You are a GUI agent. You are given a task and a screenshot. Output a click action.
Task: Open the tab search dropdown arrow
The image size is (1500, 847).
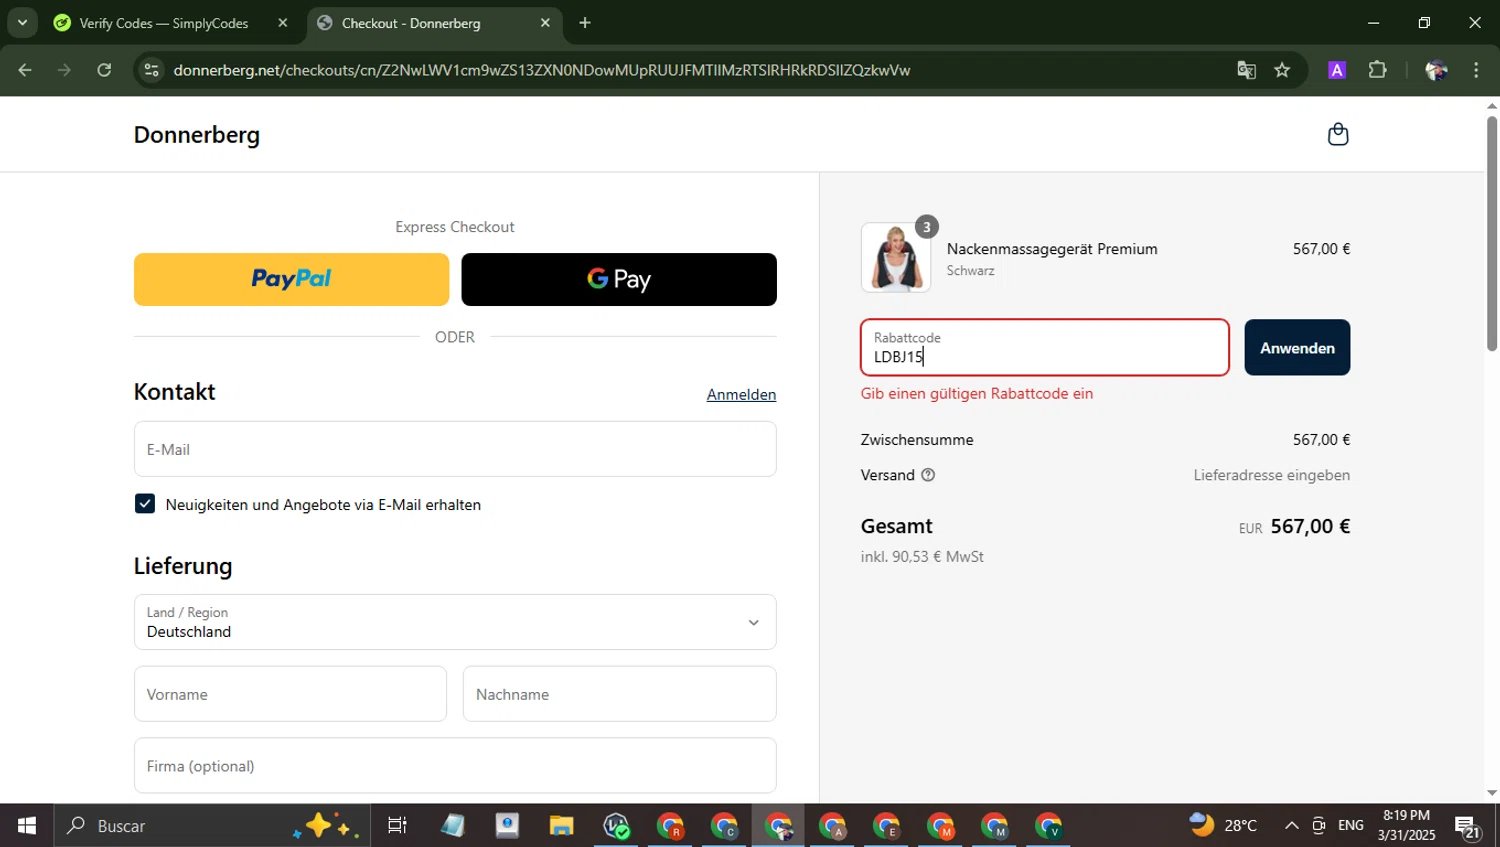(x=22, y=22)
